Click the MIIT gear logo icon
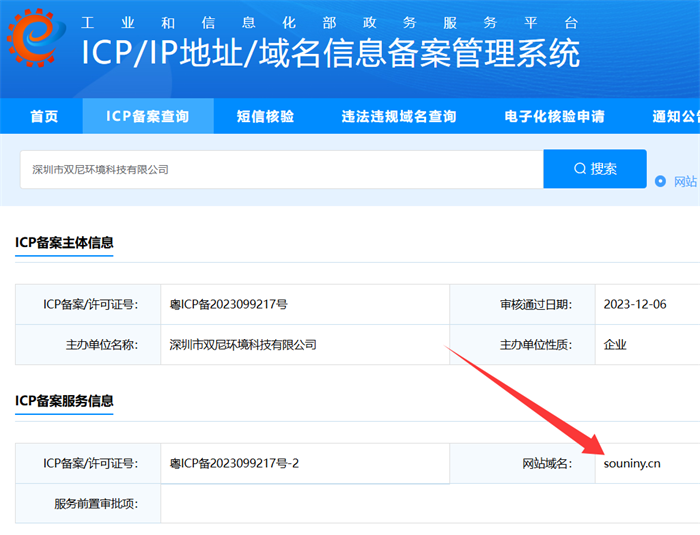Viewport: 700px width, 535px height. [x=36, y=38]
